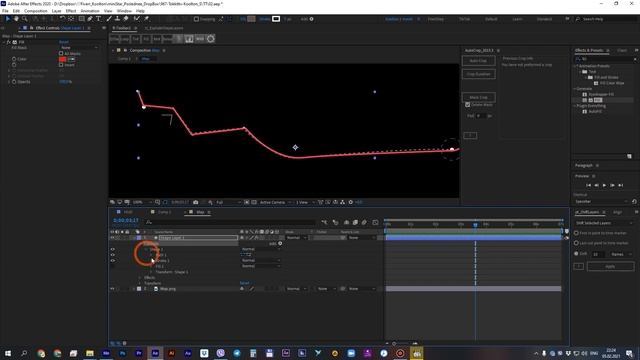Select the Zoom magnifier tool
The width and height of the screenshot is (640, 360).
click(25, 19)
